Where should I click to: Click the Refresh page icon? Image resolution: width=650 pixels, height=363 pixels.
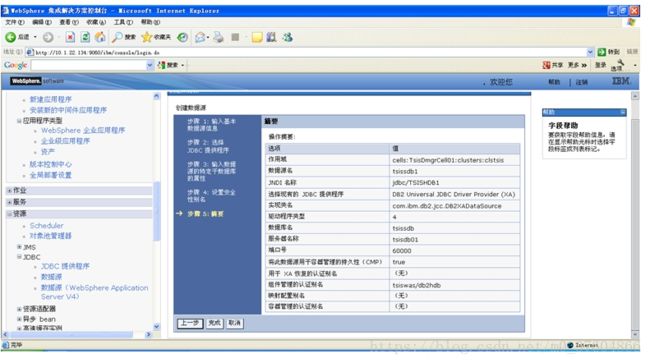[x=85, y=37]
